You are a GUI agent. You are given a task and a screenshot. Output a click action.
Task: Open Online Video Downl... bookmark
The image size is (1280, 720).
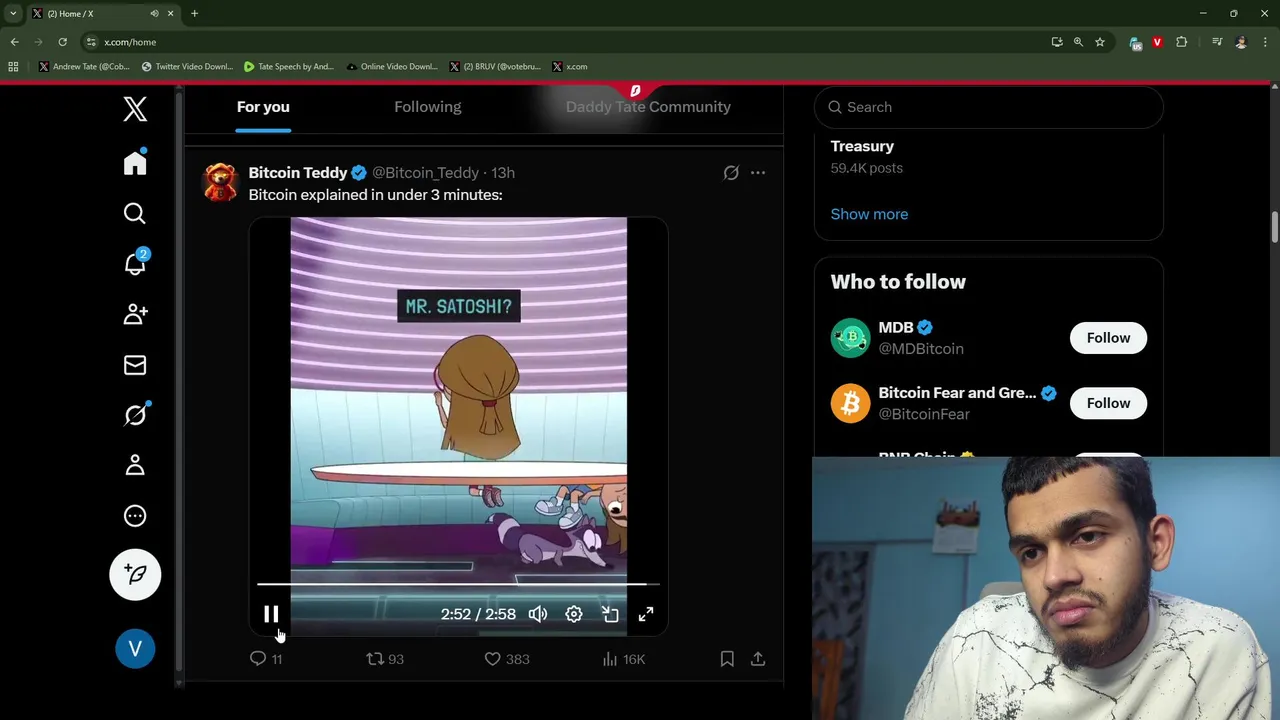click(x=392, y=67)
